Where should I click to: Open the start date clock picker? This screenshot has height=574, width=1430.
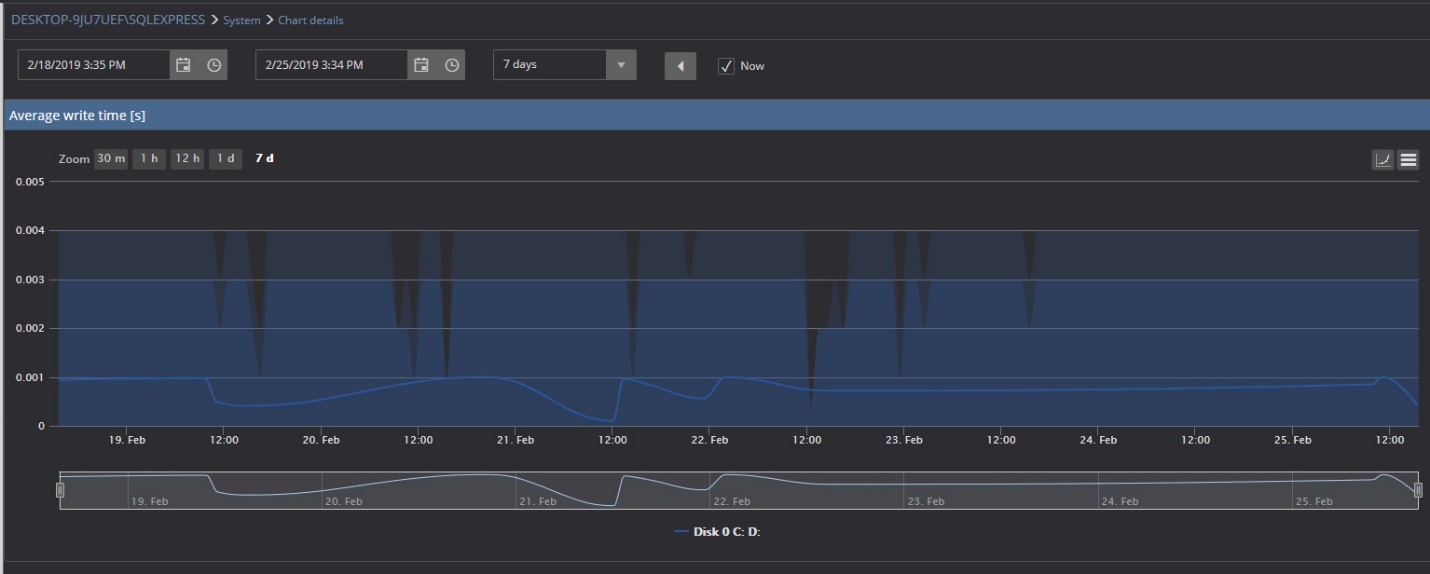point(214,65)
